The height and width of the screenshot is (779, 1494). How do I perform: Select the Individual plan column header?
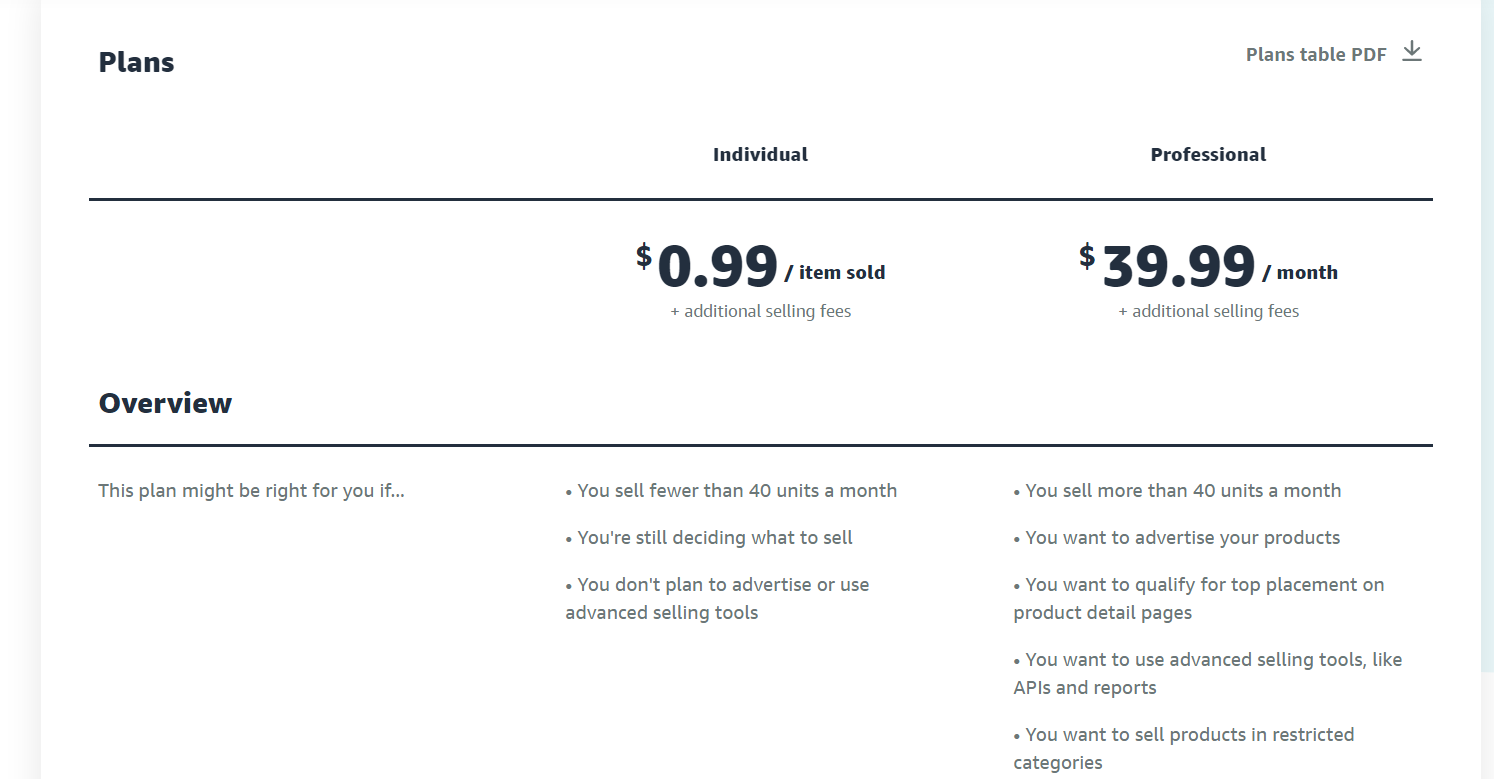pyautogui.click(x=760, y=154)
